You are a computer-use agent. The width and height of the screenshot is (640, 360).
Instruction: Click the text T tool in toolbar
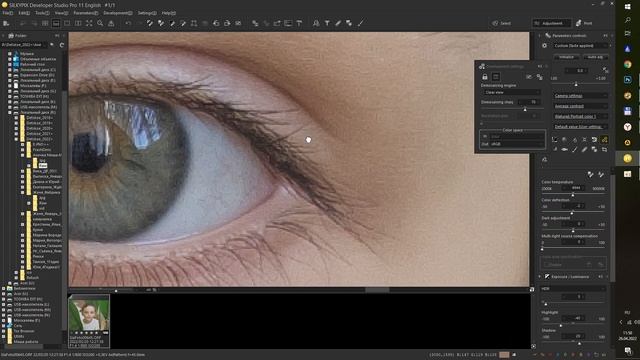[327, 23]
